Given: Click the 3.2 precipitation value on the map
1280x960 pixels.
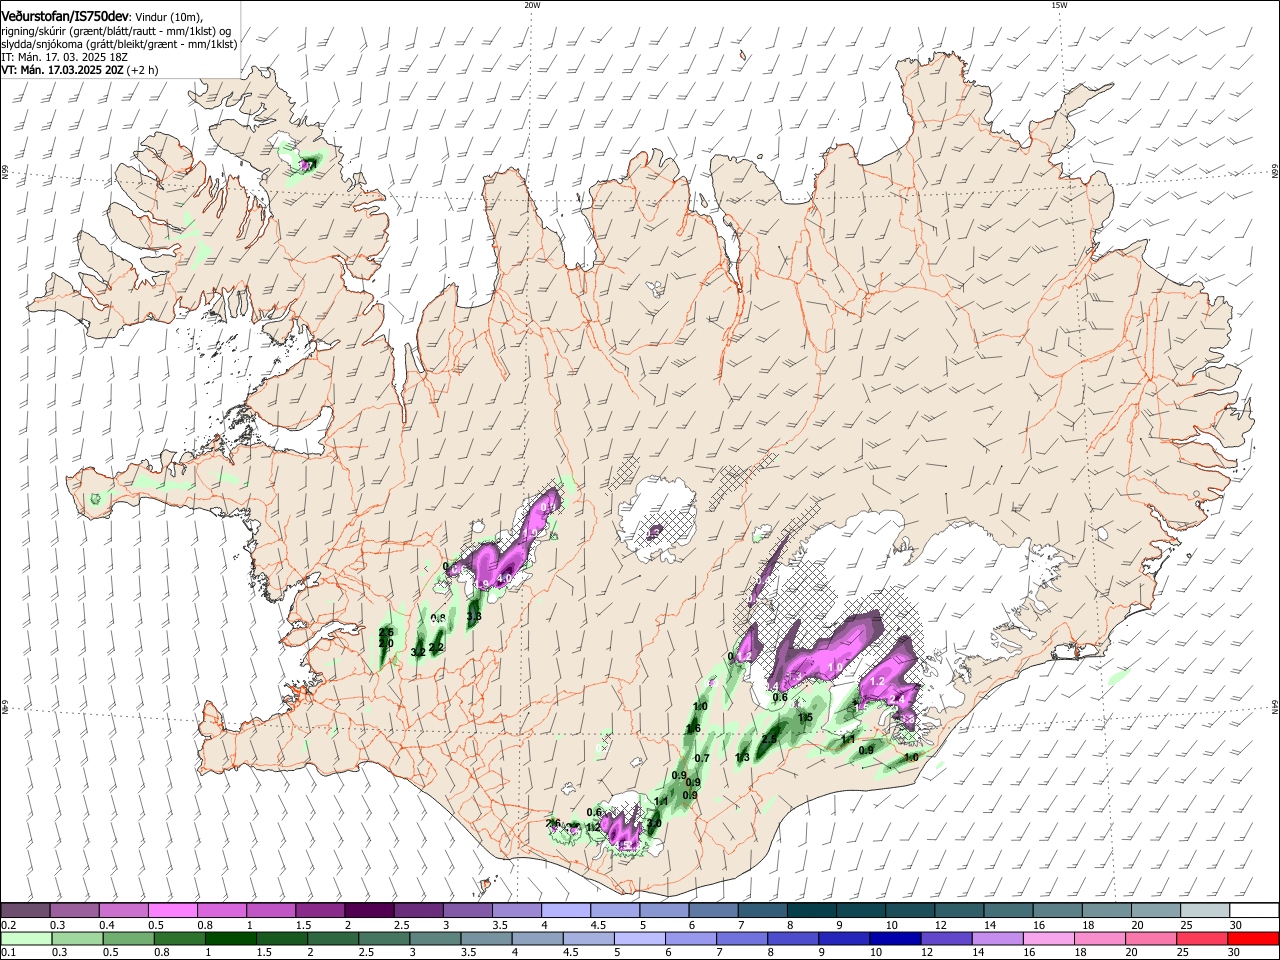Looking at the screenshot, I should 418,652.
